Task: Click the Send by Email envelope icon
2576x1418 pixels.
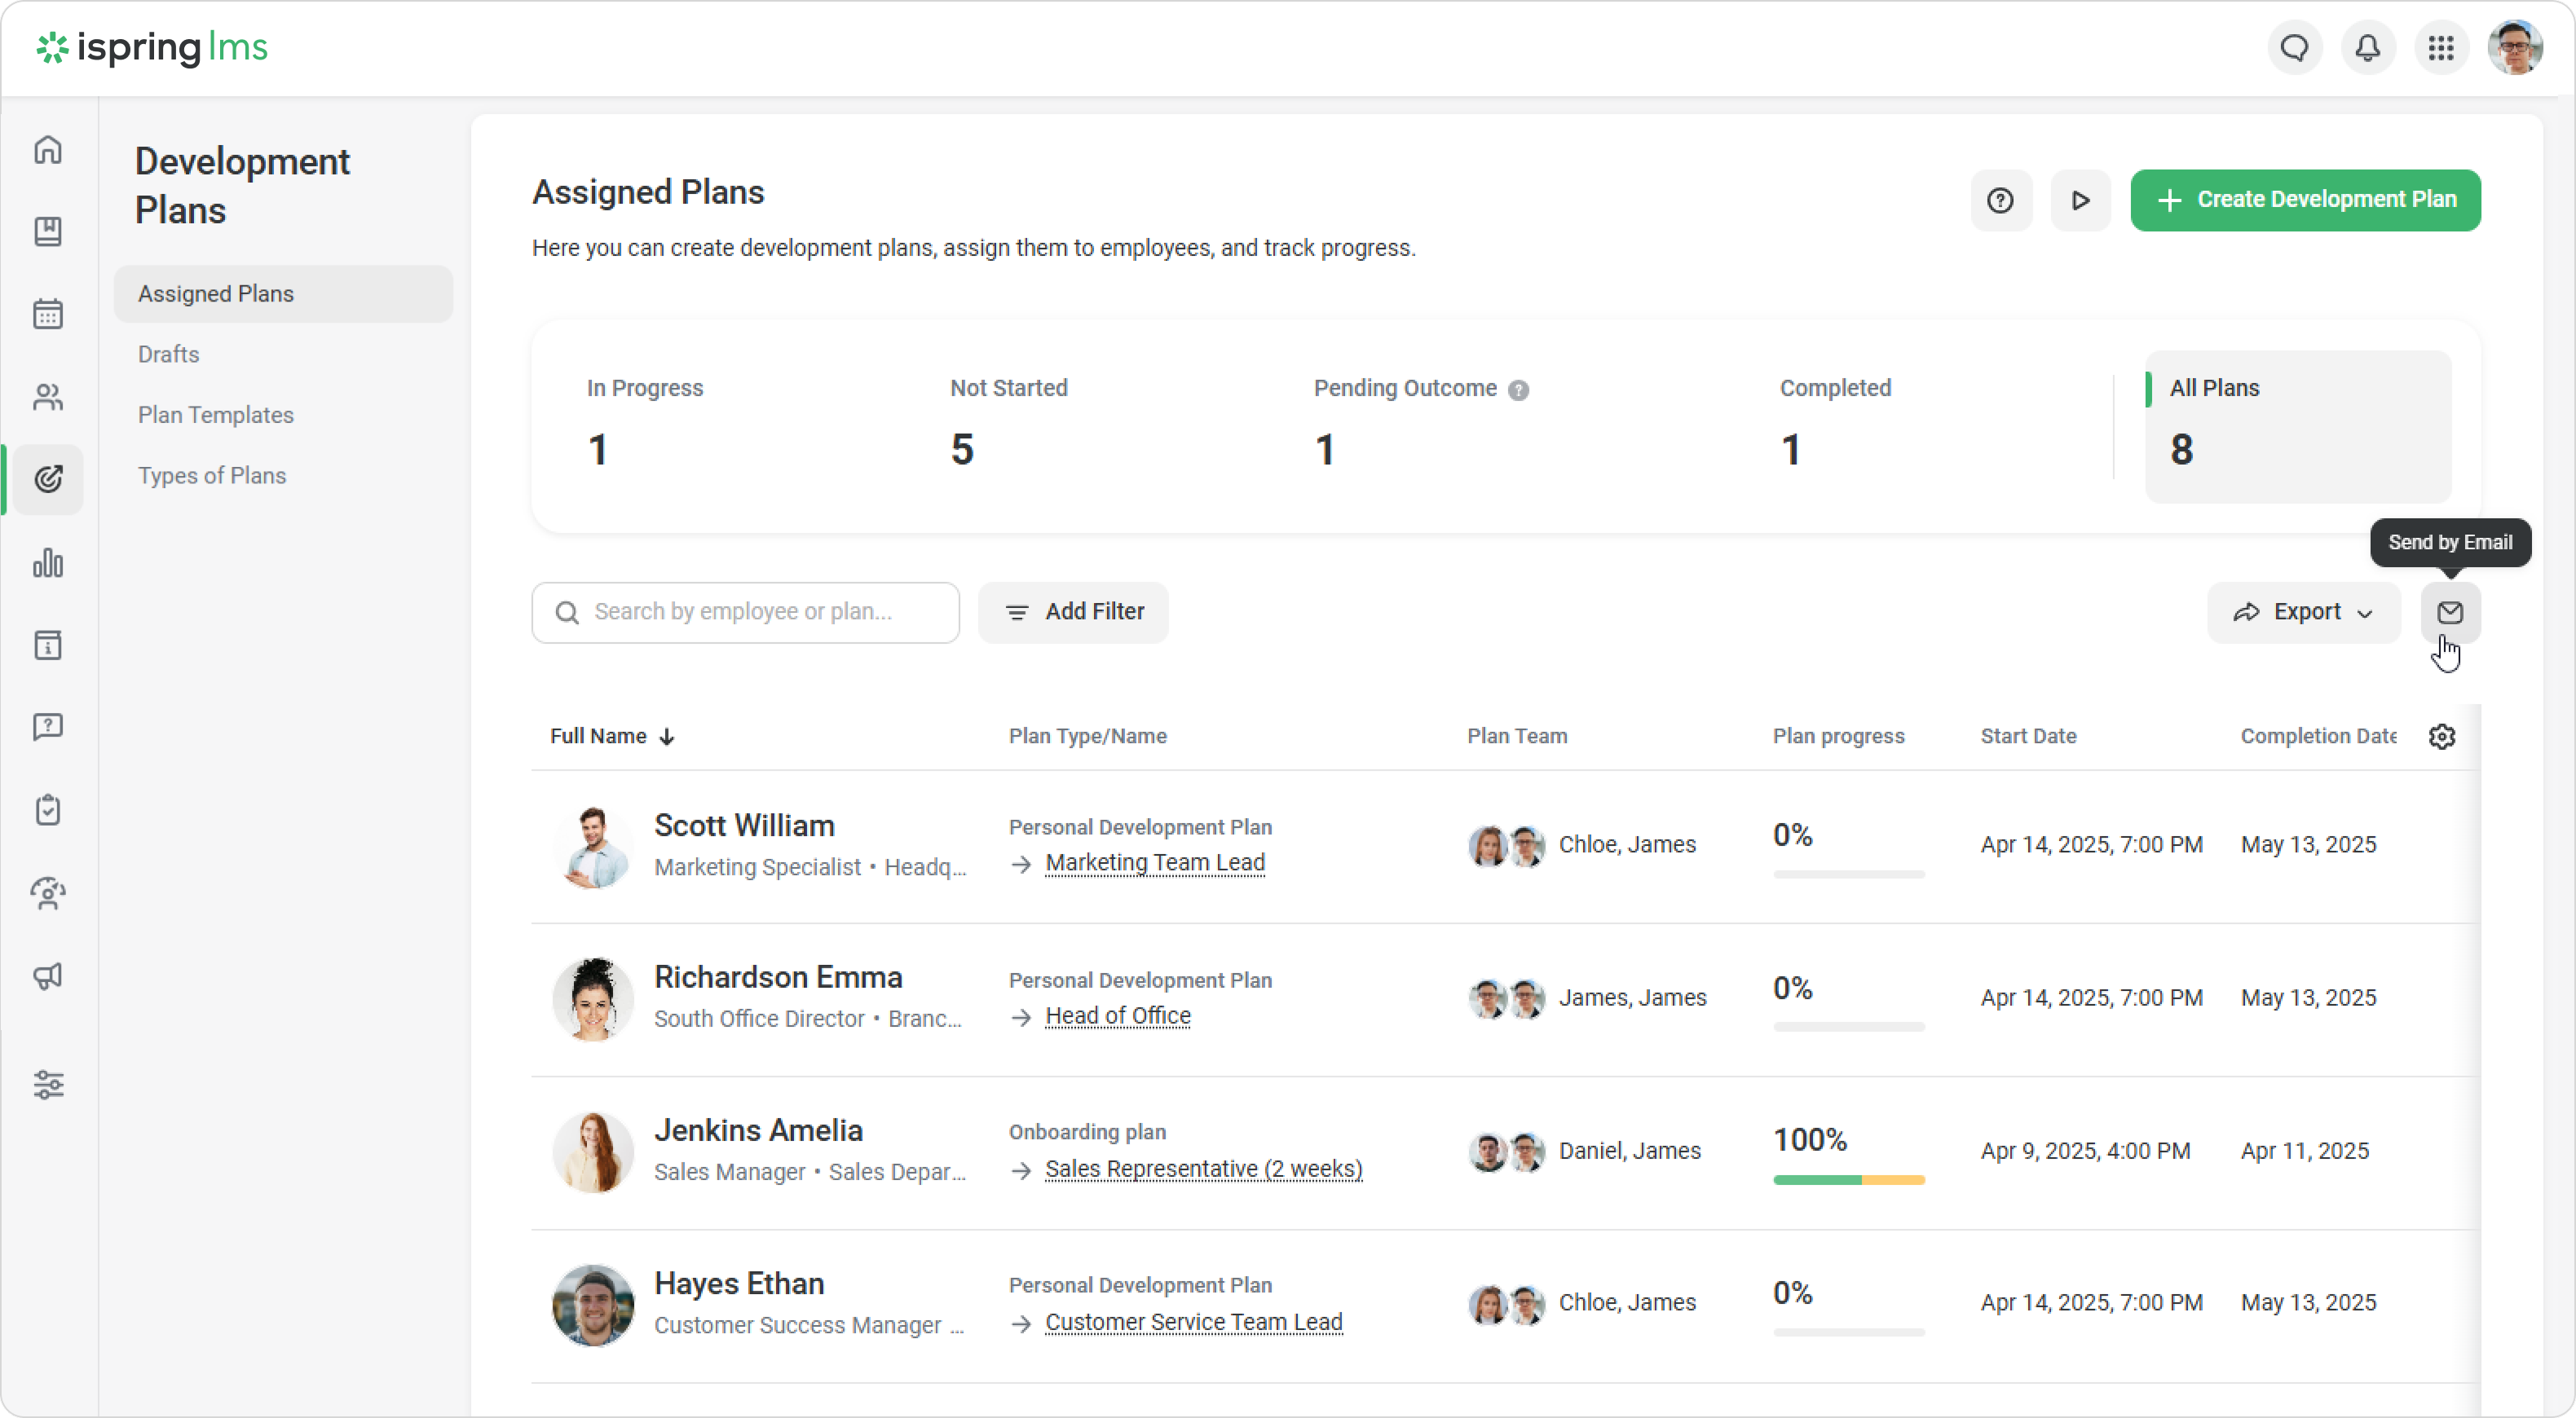Action: click(2449, 612)
